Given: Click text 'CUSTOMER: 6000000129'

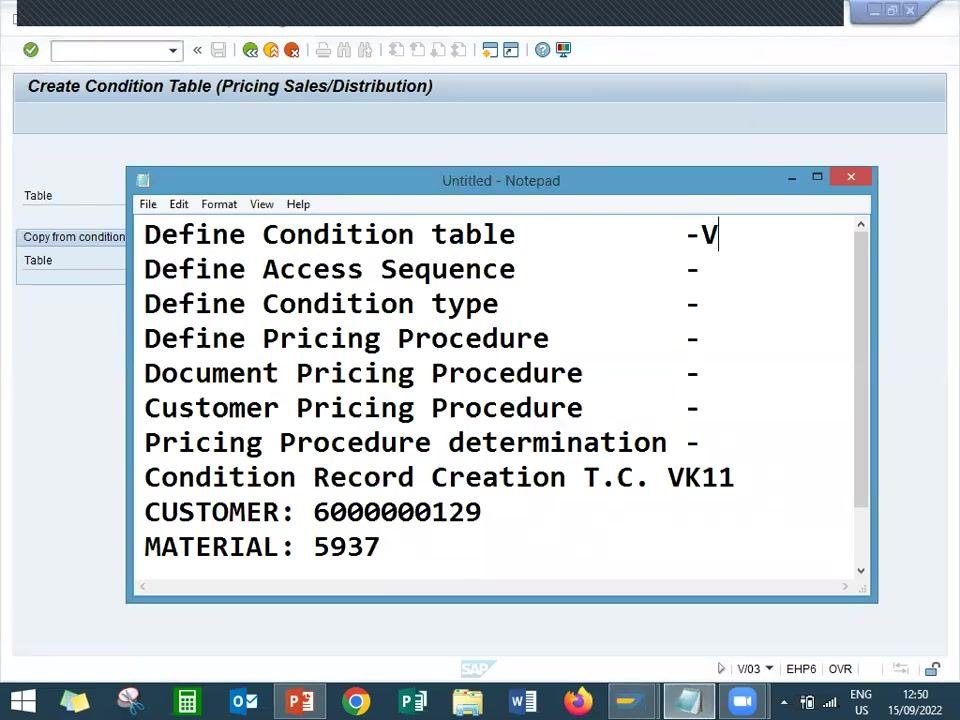Looking at the screenshot, I should pyautogui.click(x=313, y=512).
